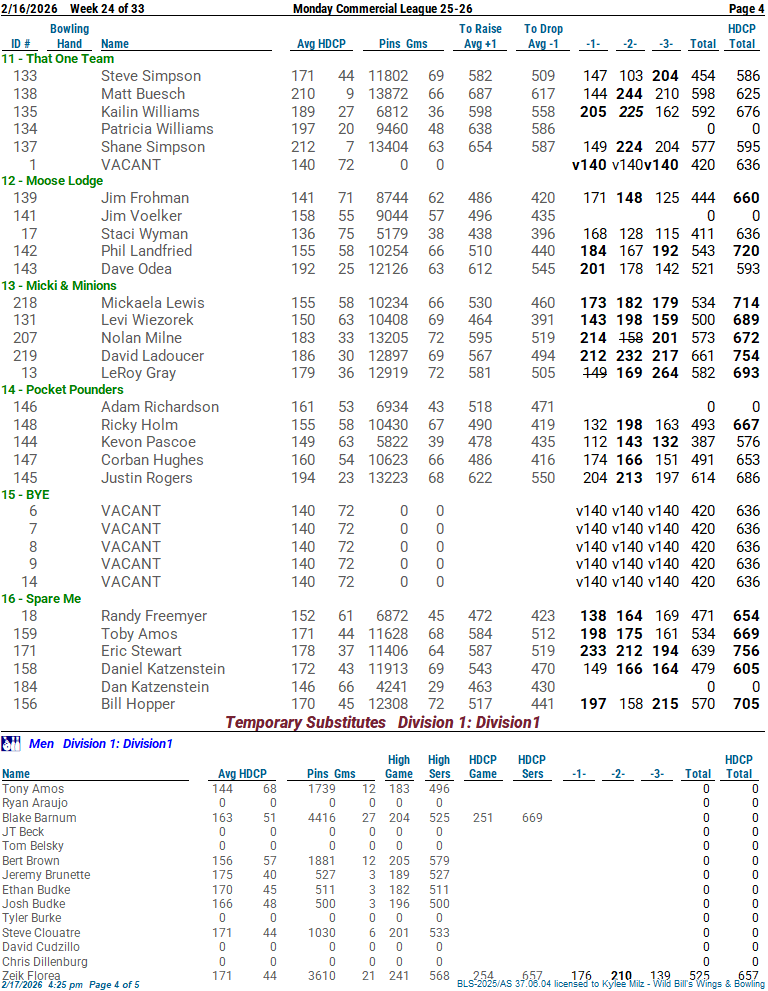Select team heading '15 - BYE'
The height and width of the screenshot is (991, 768).
point(25,495)
